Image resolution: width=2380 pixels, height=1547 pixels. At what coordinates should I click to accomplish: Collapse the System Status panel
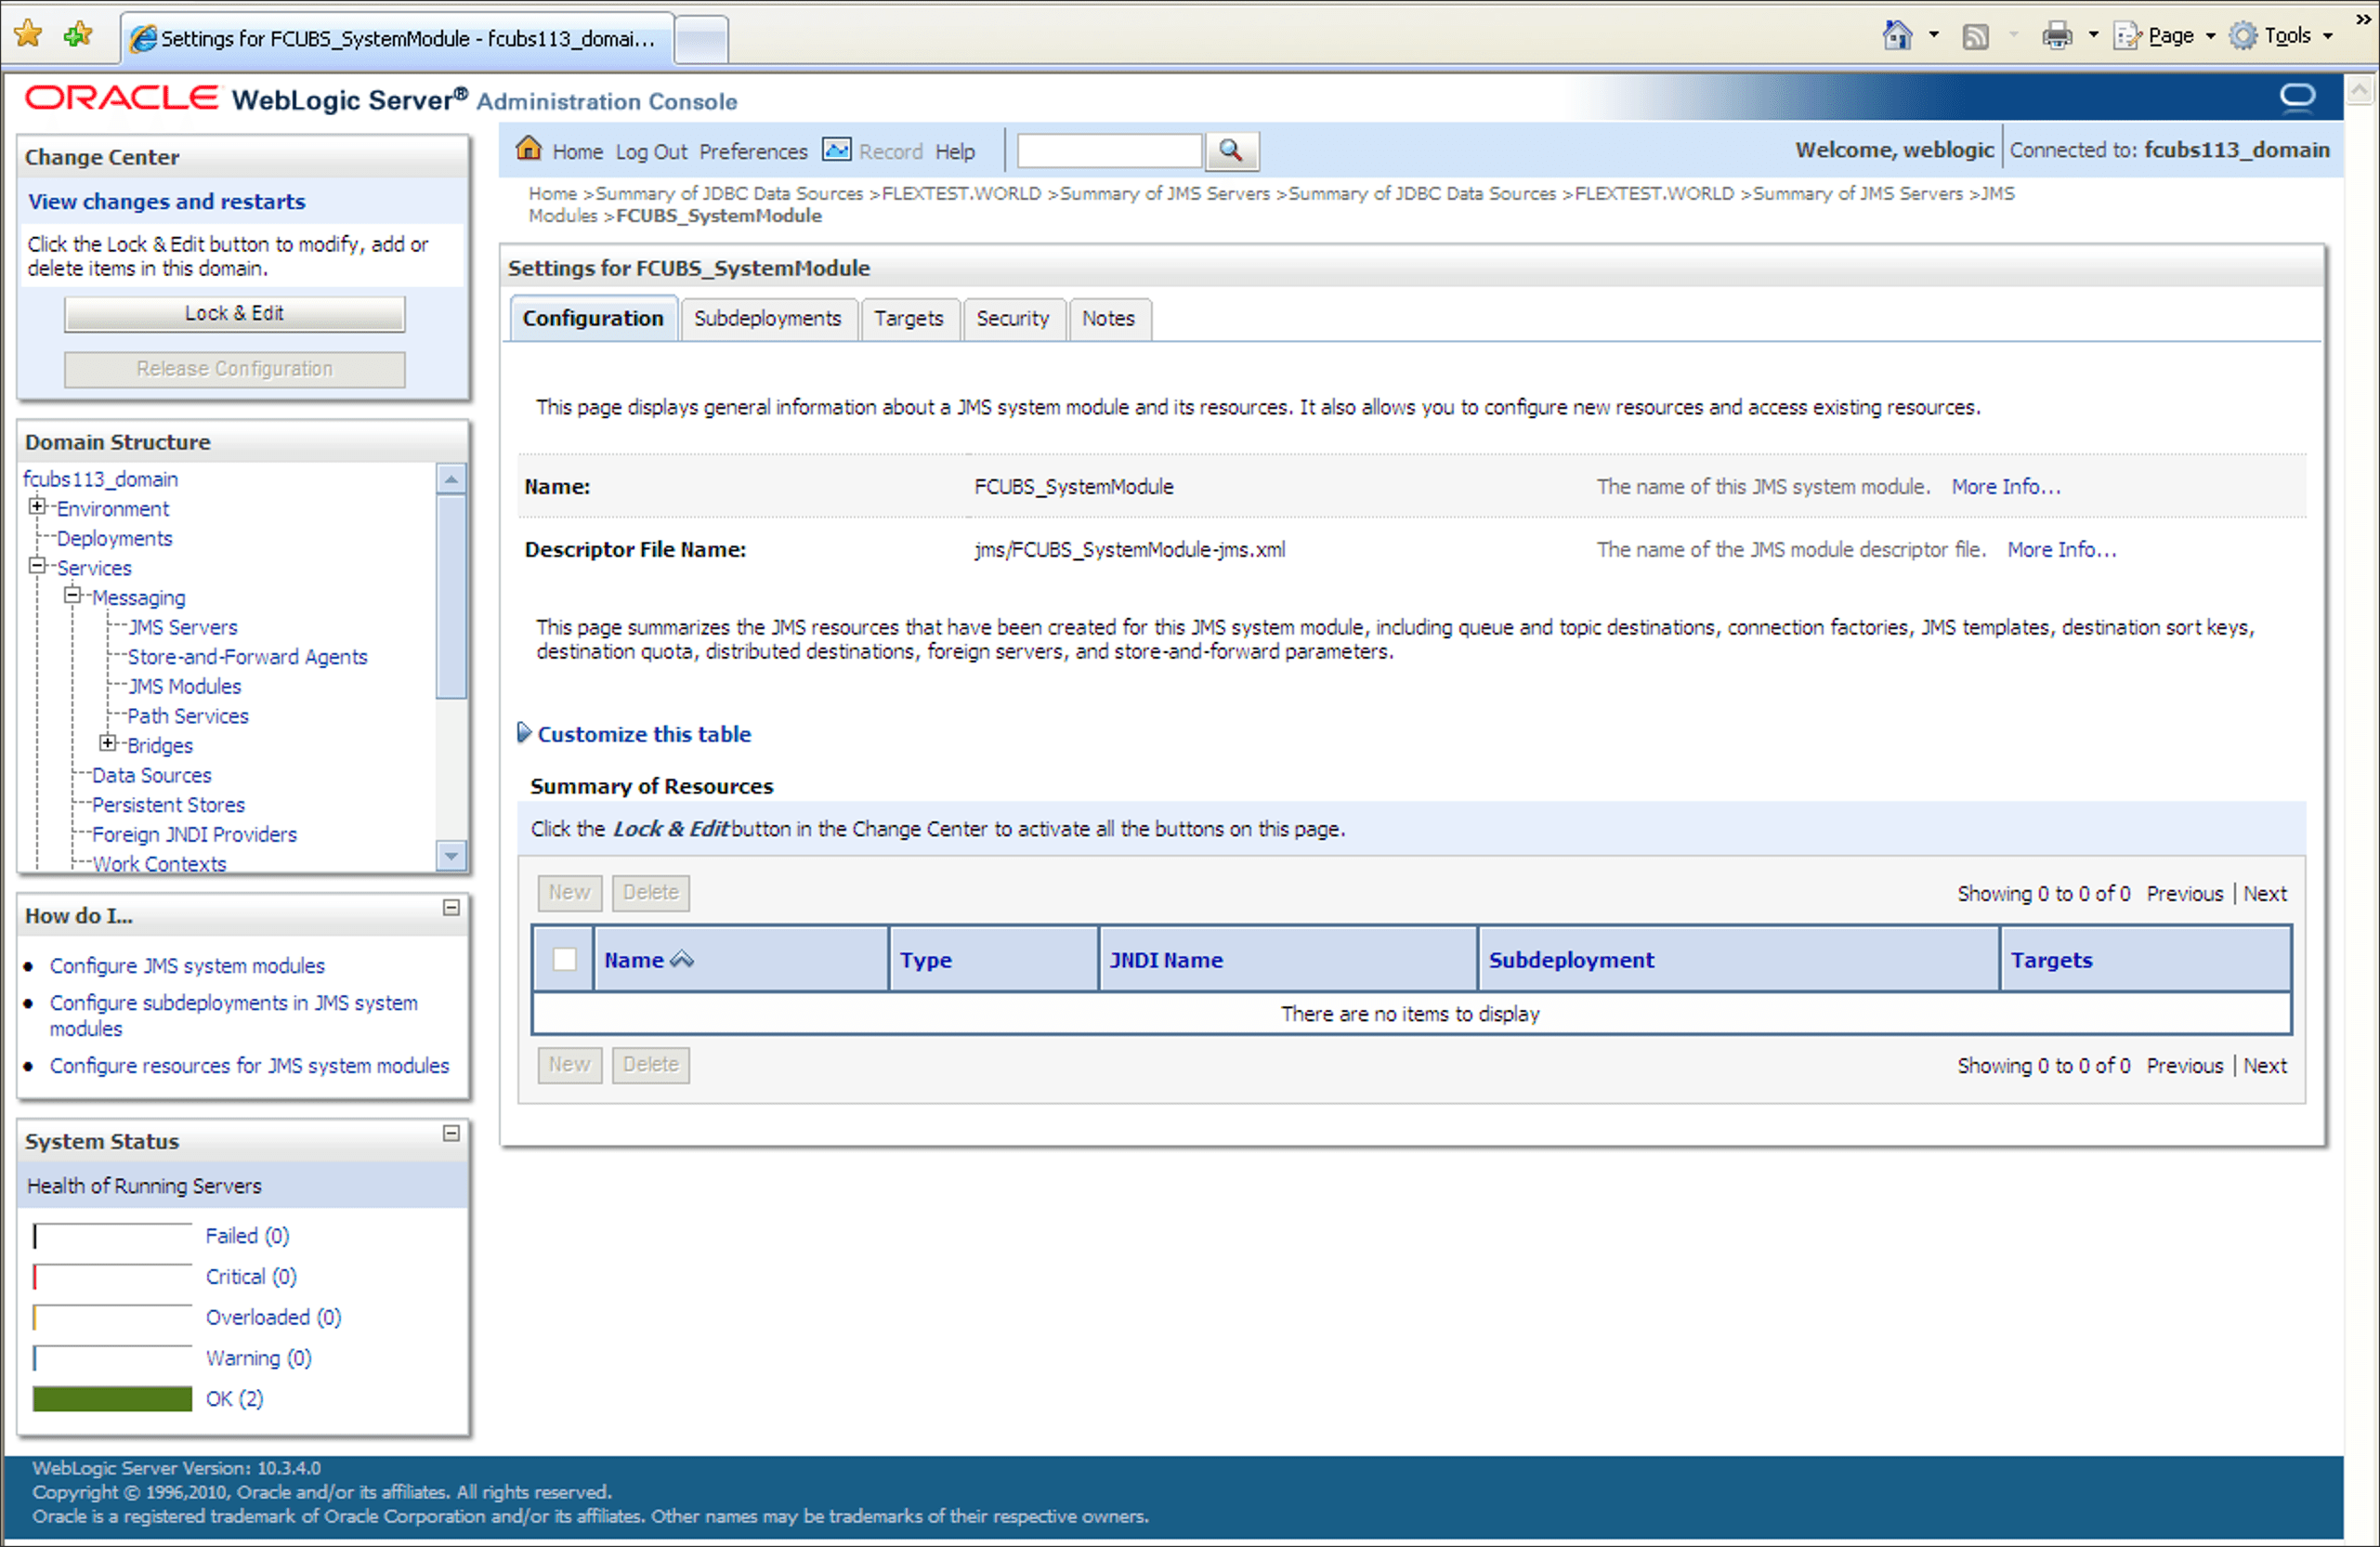[x=451, y=1134]
